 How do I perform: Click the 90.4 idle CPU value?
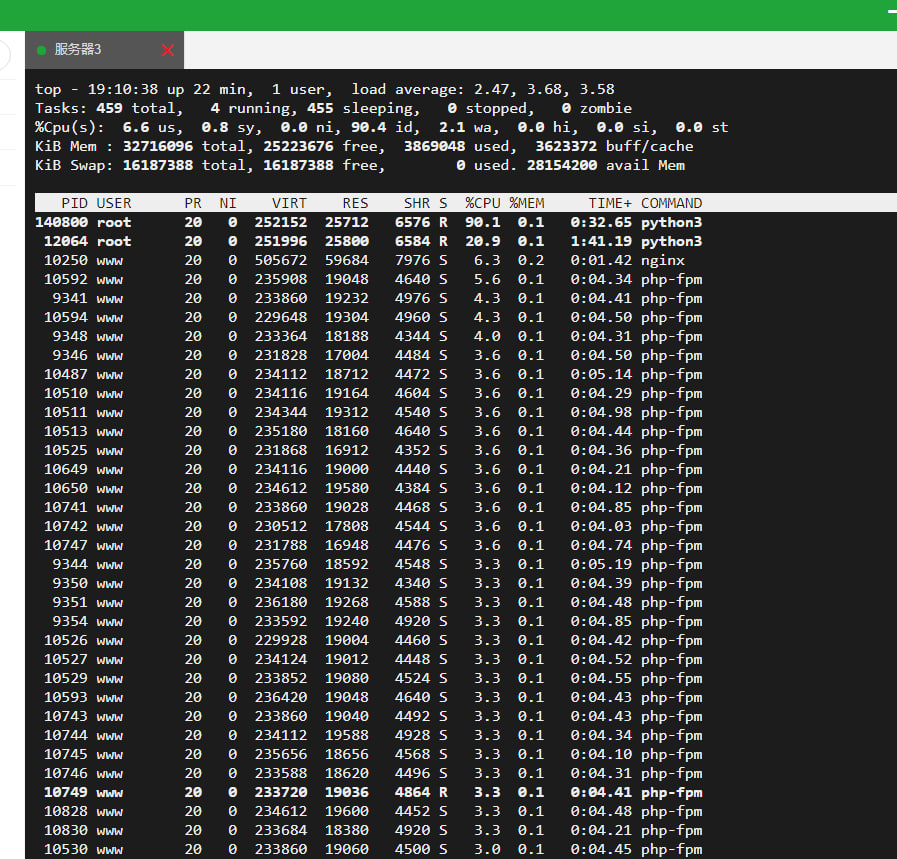tap(368, 127)
